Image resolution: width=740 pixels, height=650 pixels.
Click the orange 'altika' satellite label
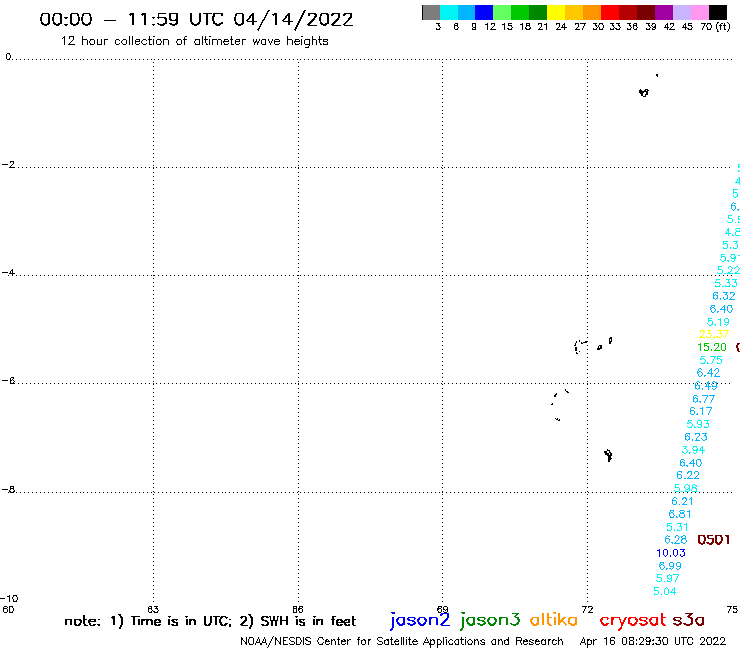[554, 620]
